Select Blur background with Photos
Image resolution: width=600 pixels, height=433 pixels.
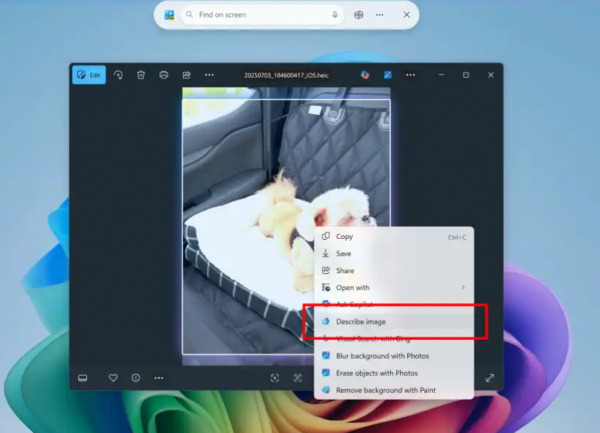tap(394, 356)
